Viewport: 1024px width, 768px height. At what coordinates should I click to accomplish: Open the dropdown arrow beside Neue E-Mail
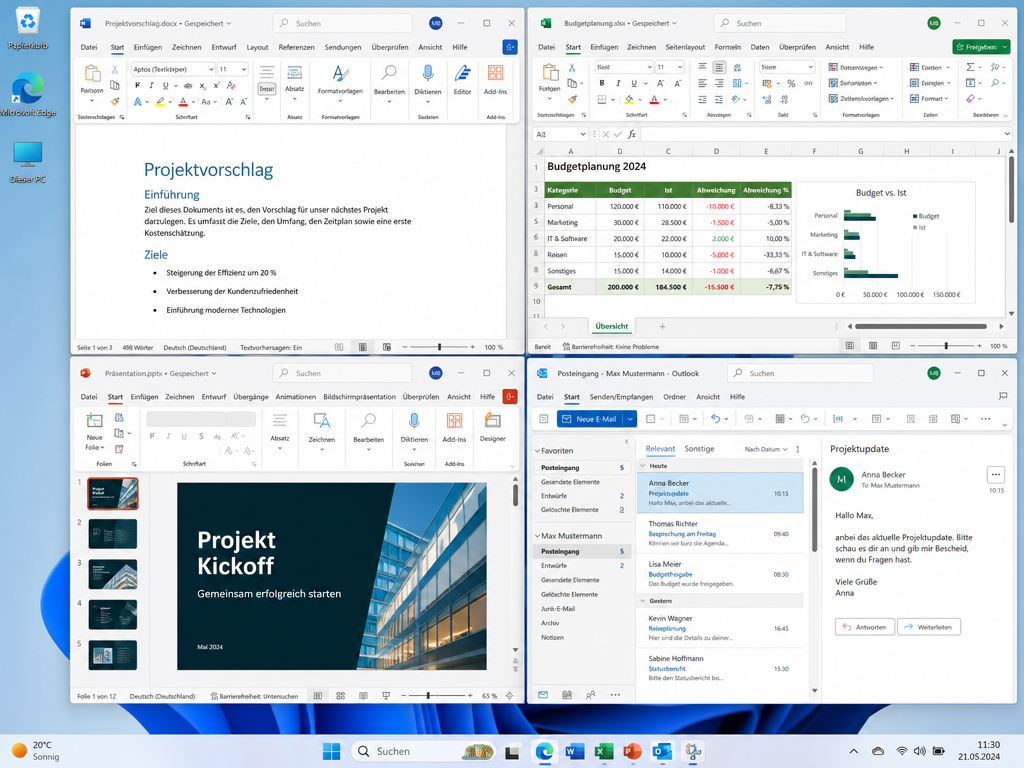630,419
